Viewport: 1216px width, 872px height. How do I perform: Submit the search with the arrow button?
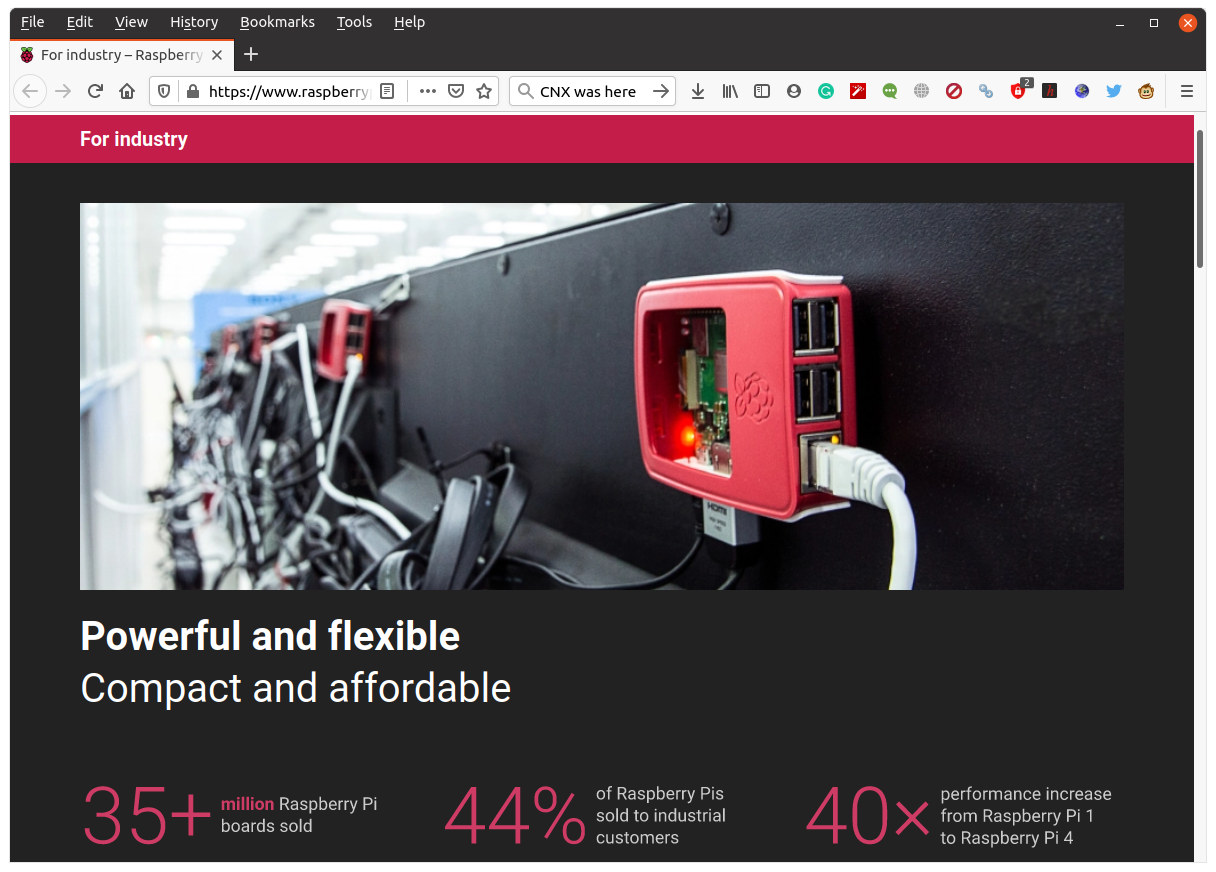(x=660, y=91)
